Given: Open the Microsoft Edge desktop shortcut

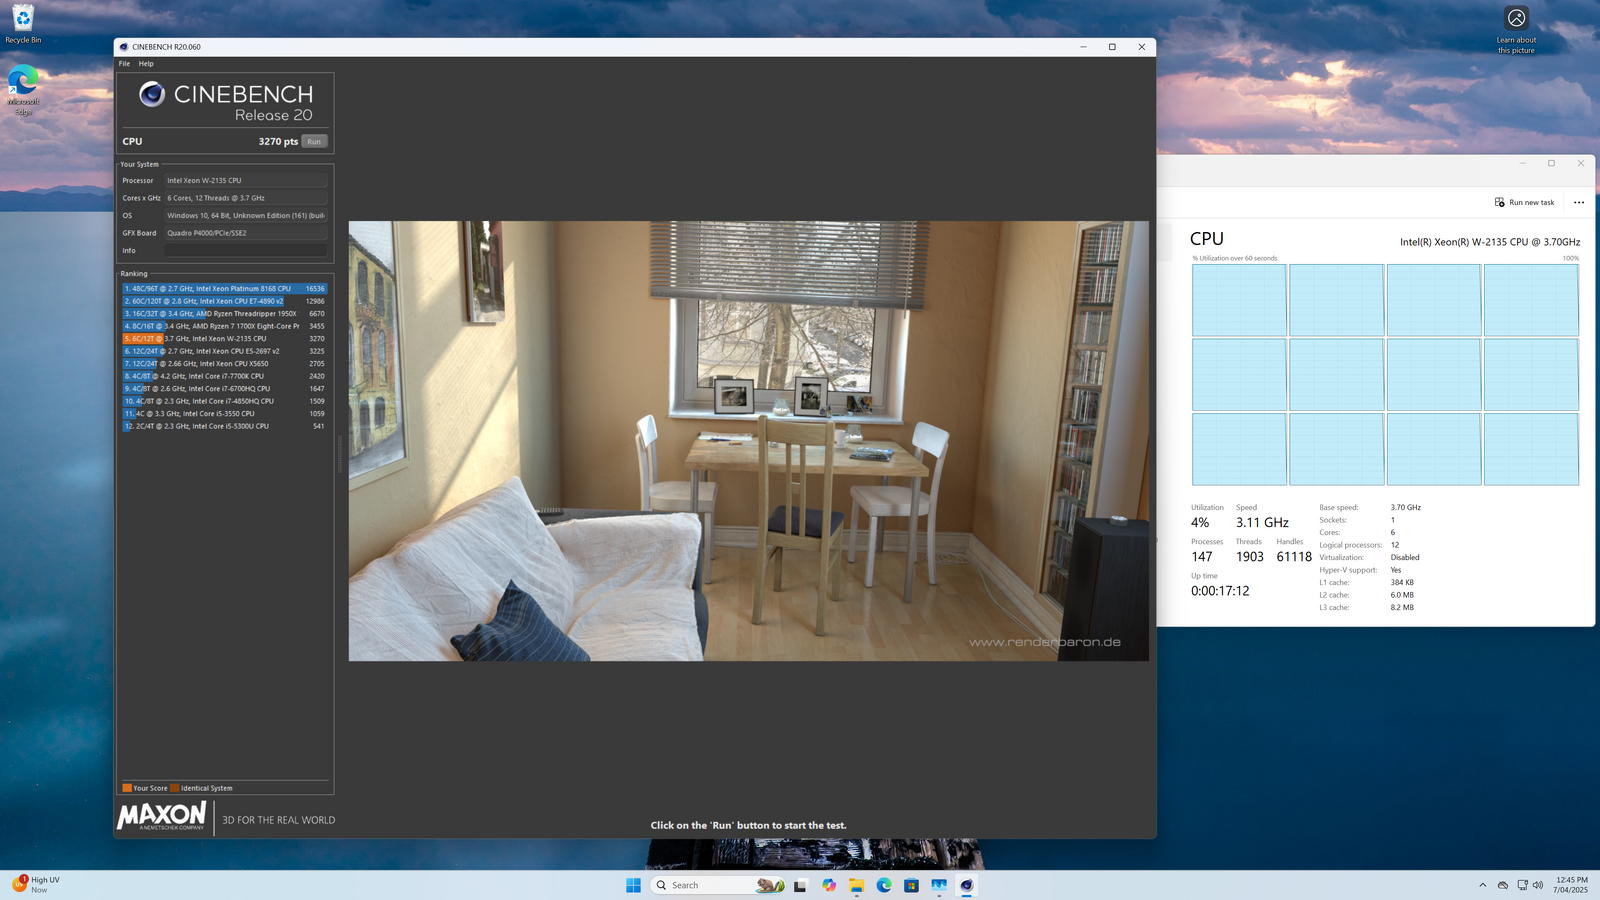Looking at the screenshot, I should 23,90.
